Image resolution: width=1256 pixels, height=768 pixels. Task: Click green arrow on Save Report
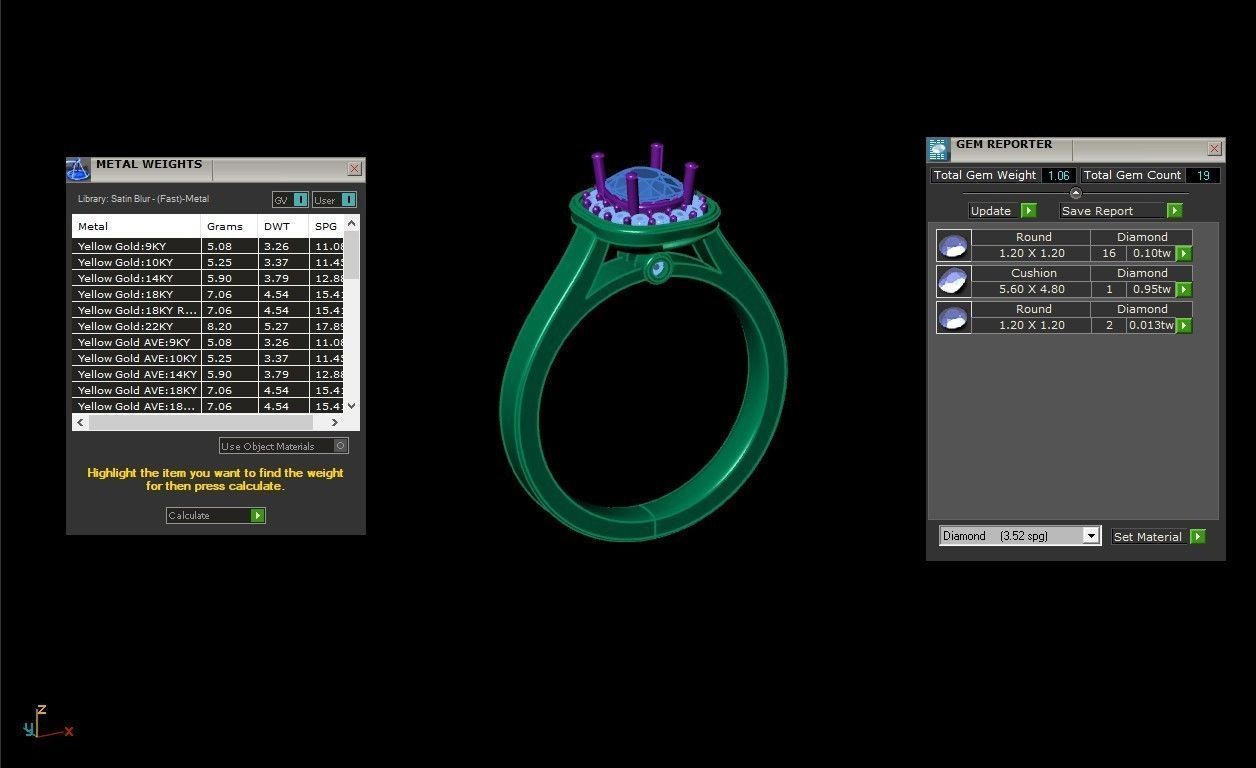(x=1174, y=211)
